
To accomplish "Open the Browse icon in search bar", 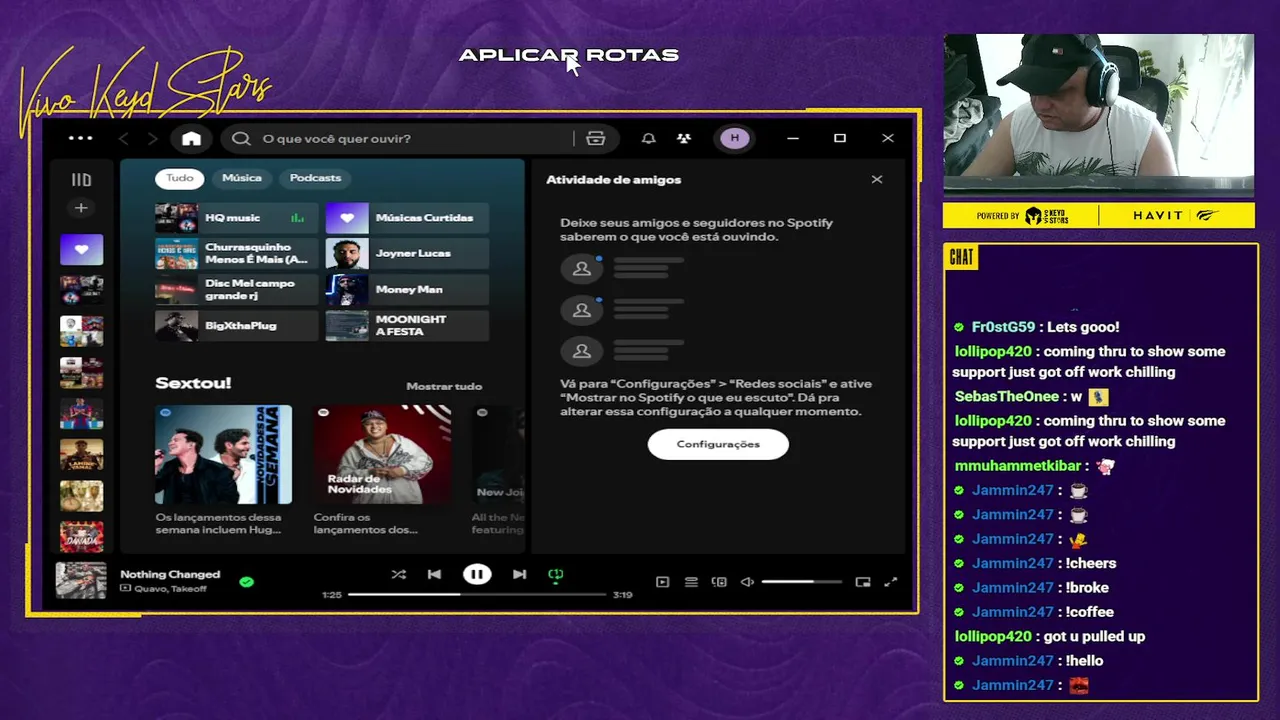I will point(596,138).
